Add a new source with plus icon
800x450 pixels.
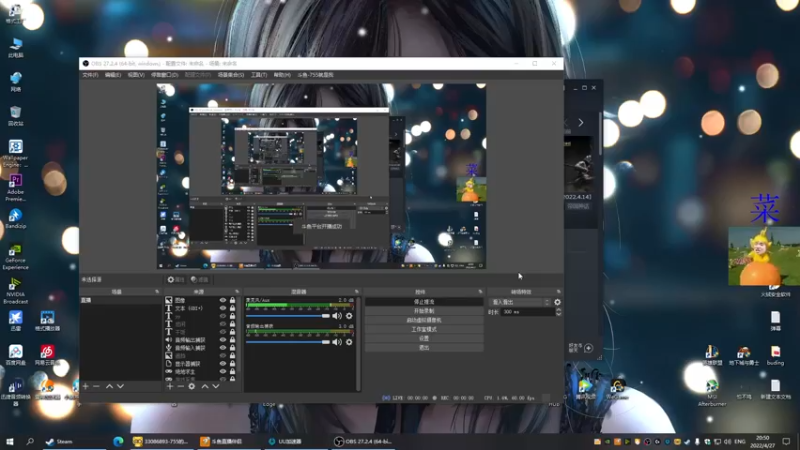(170, 386)
